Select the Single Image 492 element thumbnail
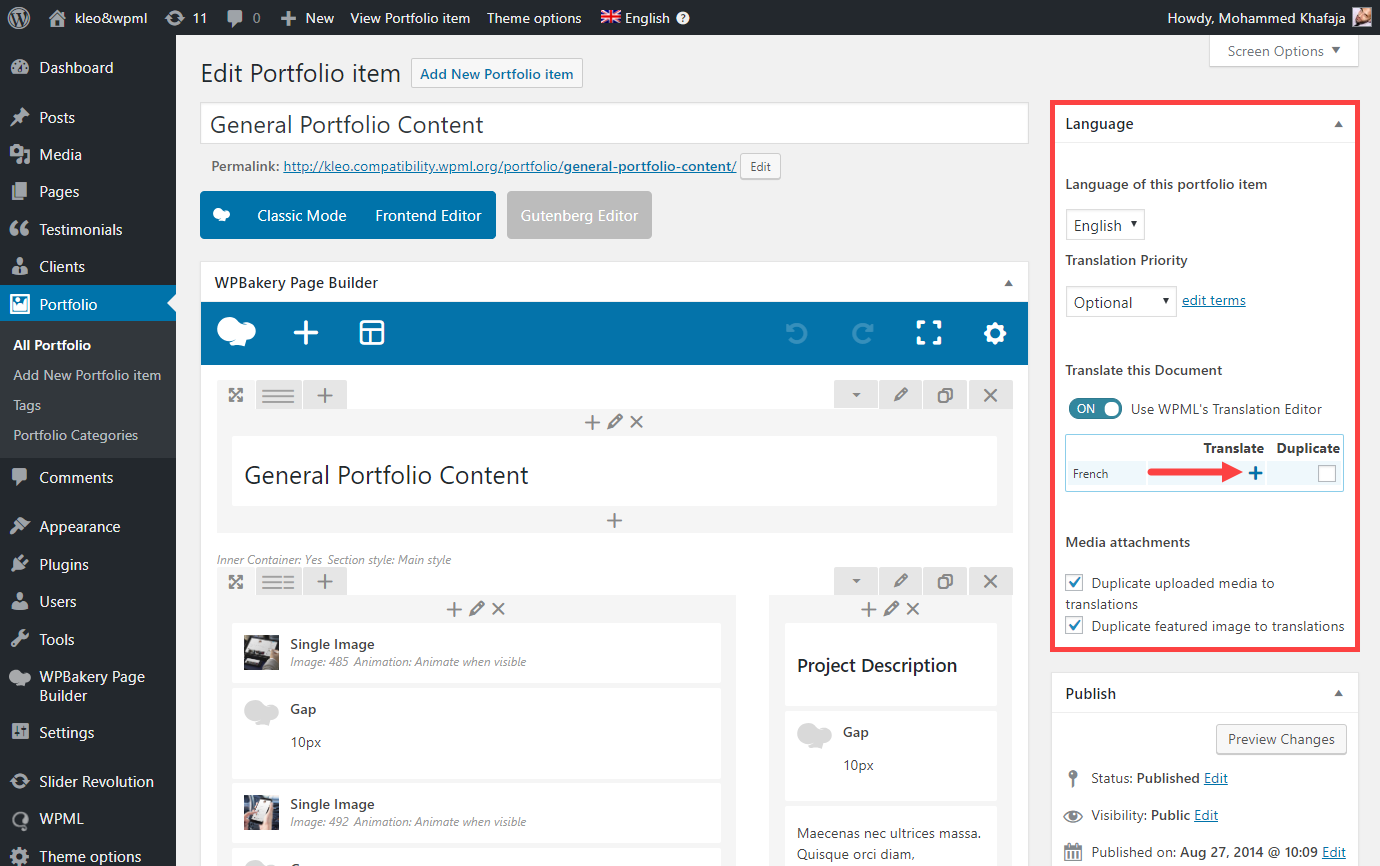This screenshot has height=866, width=1380. (x=261, y=812)
